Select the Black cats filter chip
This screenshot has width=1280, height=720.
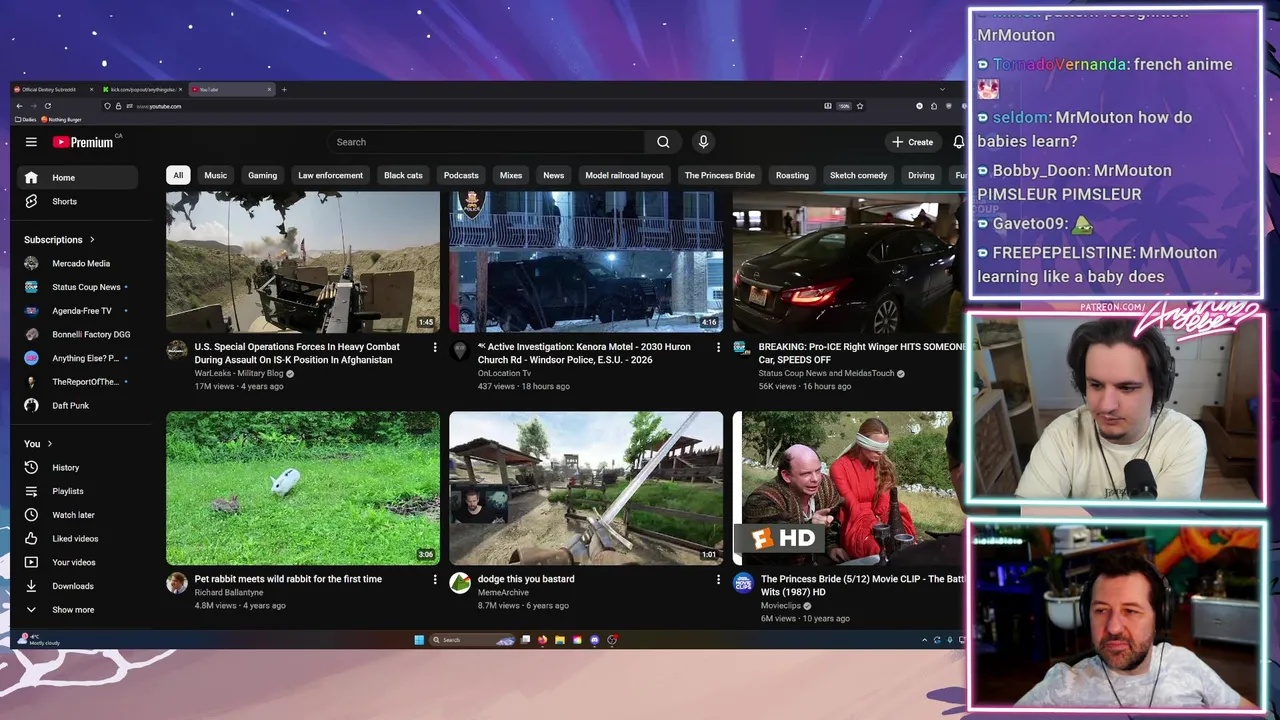(x=403, y=175)
